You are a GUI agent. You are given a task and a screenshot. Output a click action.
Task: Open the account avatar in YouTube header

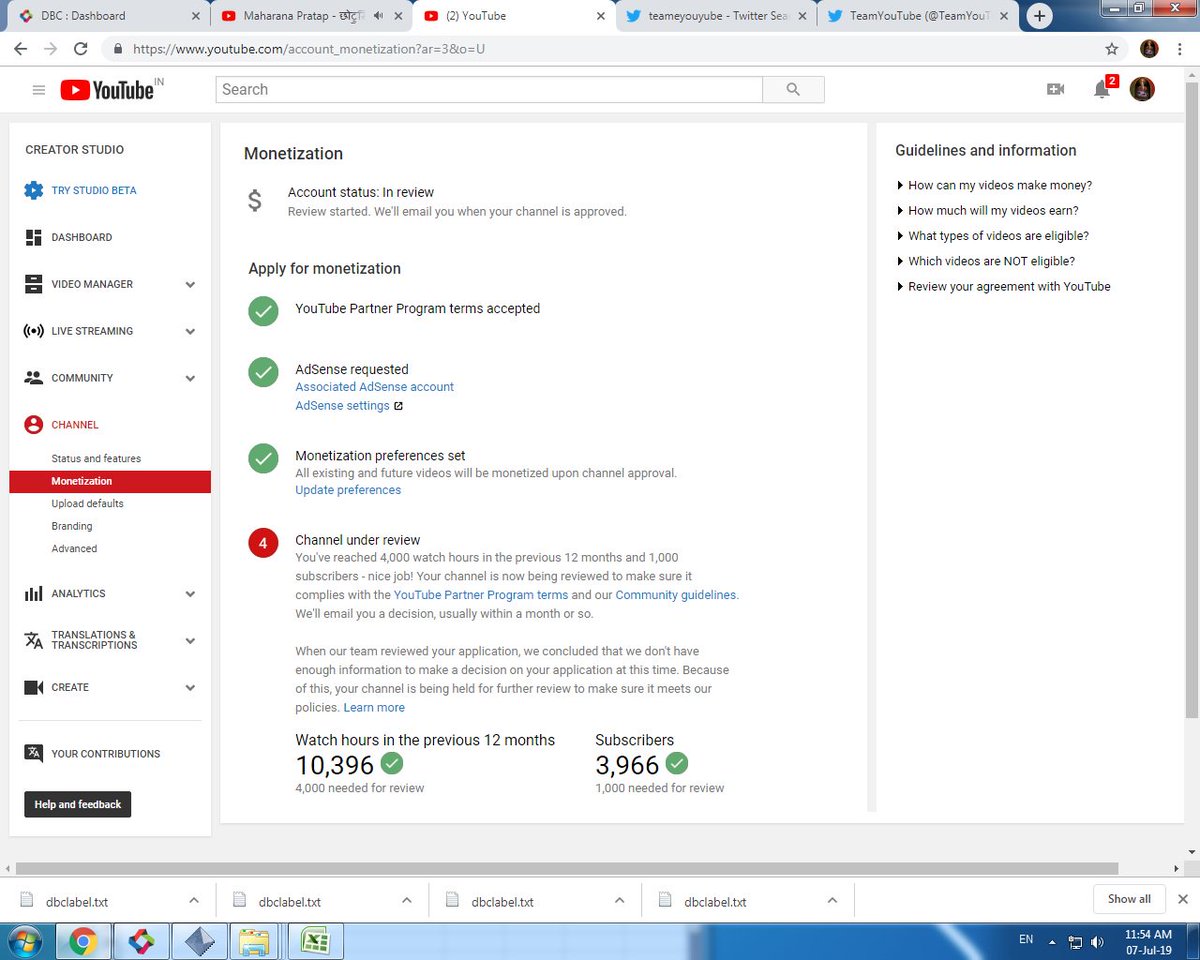(1142, 89)
